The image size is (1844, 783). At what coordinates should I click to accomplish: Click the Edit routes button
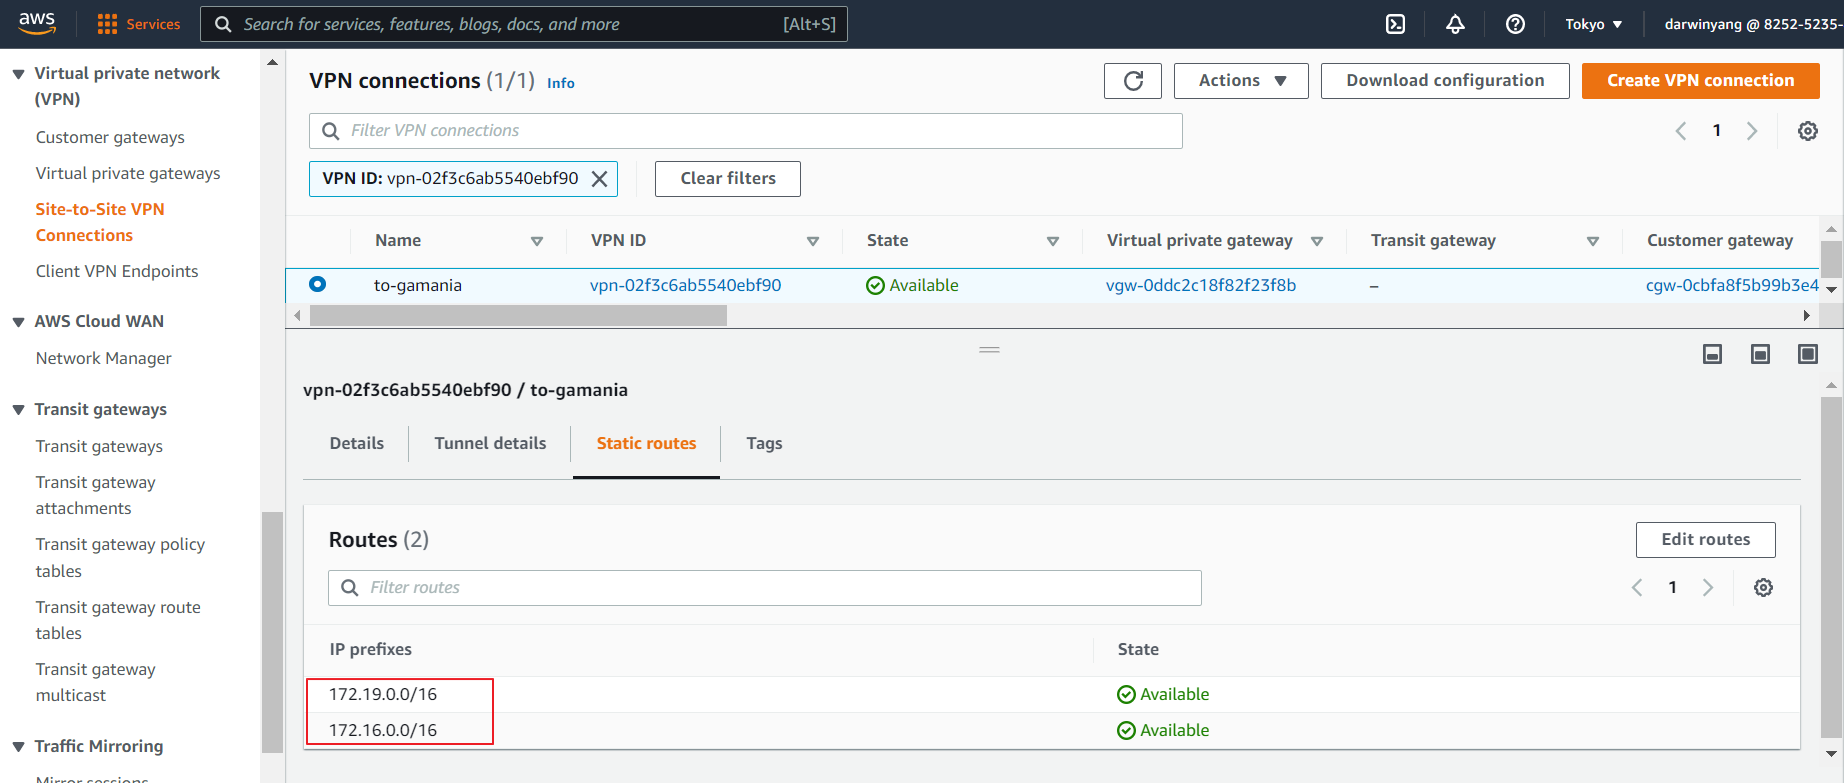click(1705, 540)
